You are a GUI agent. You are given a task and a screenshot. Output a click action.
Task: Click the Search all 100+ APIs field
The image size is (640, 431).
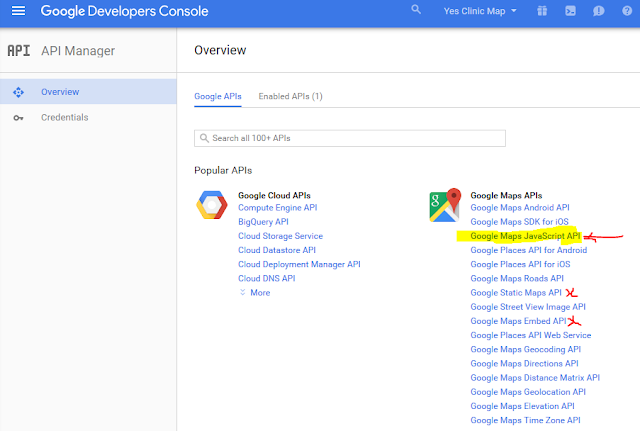click(x=350, y=138)
